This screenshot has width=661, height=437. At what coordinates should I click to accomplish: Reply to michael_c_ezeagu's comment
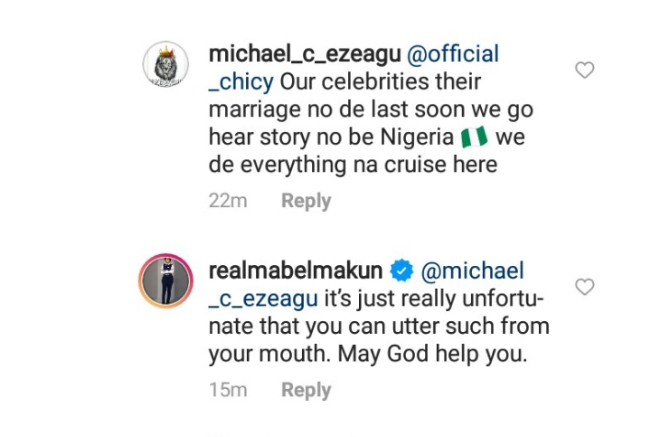click(x=306, y=201)
